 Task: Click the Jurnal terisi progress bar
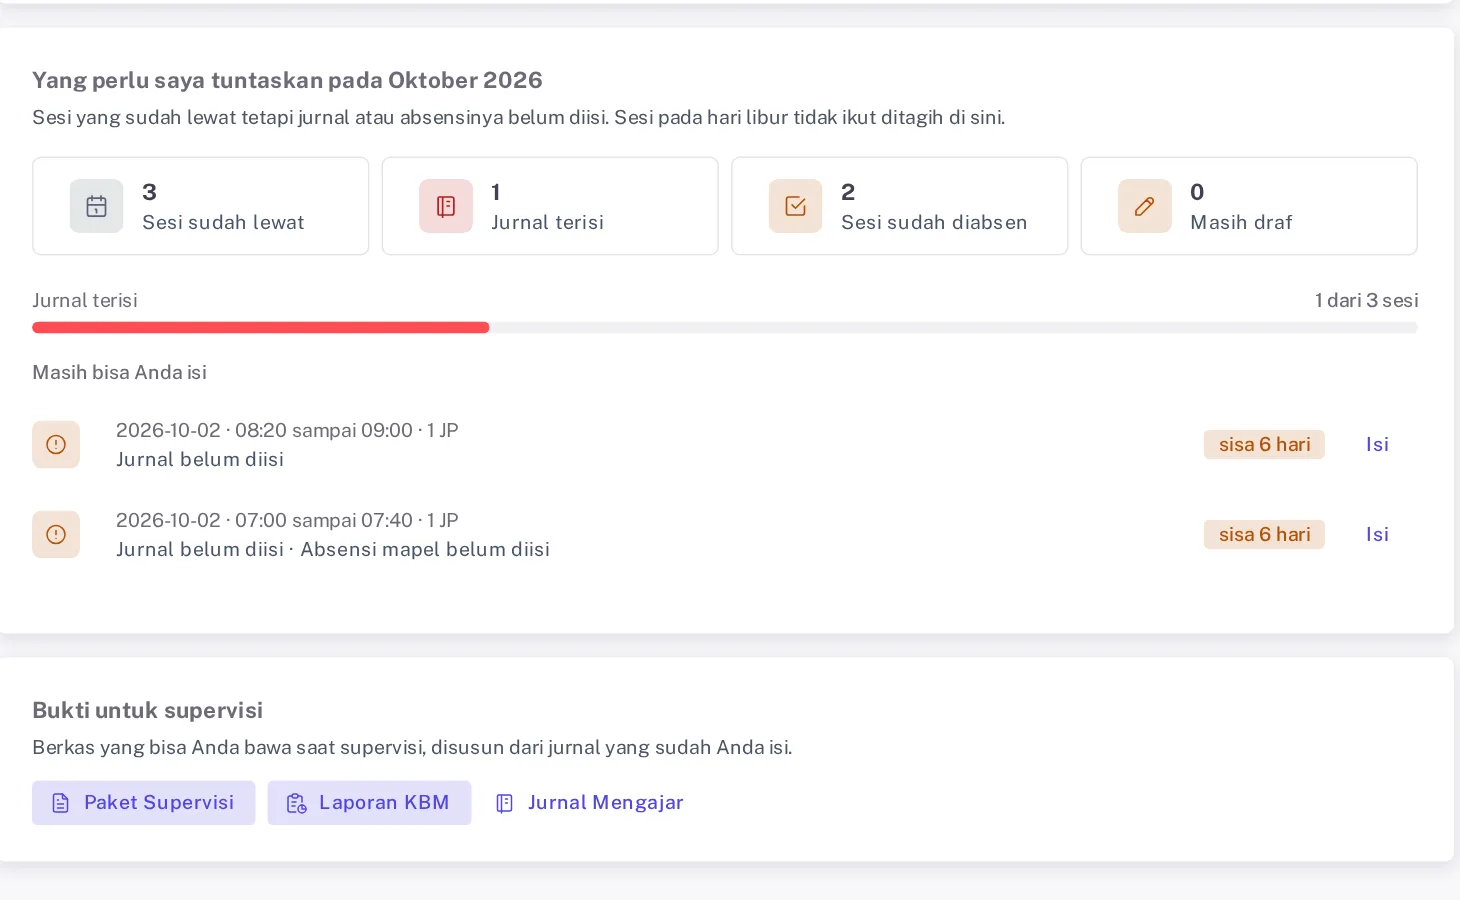pos(725,328)
